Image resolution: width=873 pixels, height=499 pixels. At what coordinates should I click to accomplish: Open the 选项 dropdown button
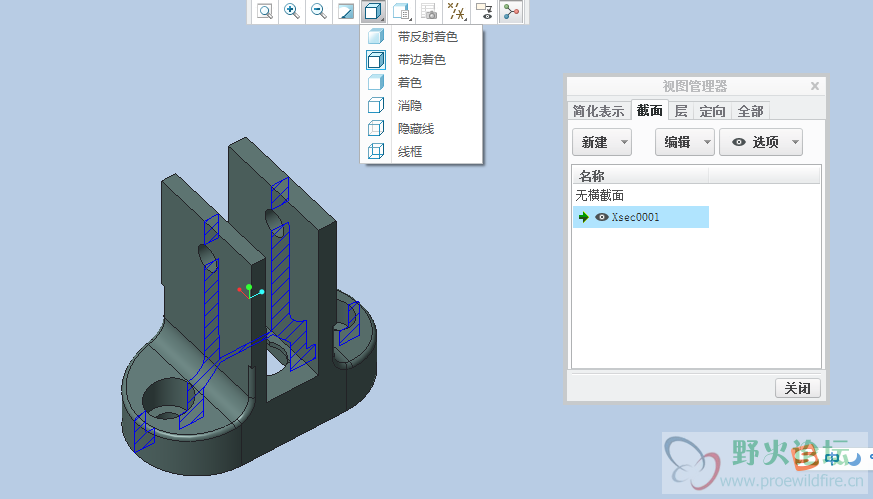(761, 142)
